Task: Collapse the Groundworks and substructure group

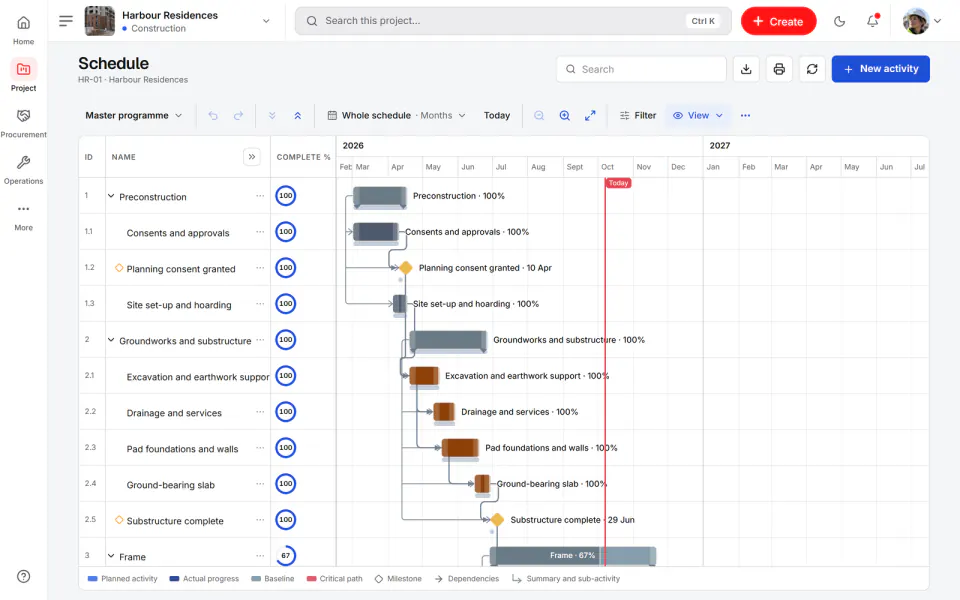Action: 111,340
